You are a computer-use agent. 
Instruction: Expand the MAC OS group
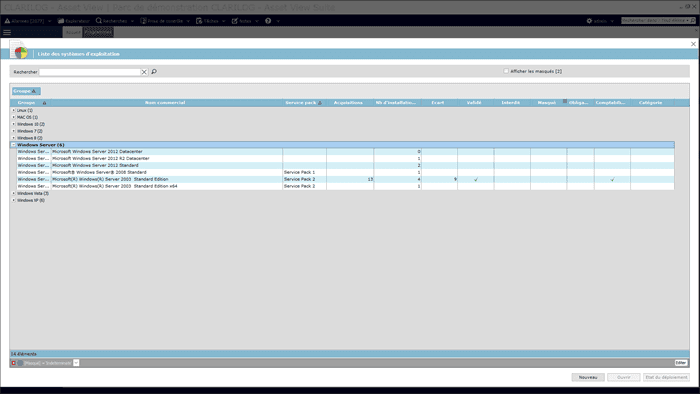[13, 117]
